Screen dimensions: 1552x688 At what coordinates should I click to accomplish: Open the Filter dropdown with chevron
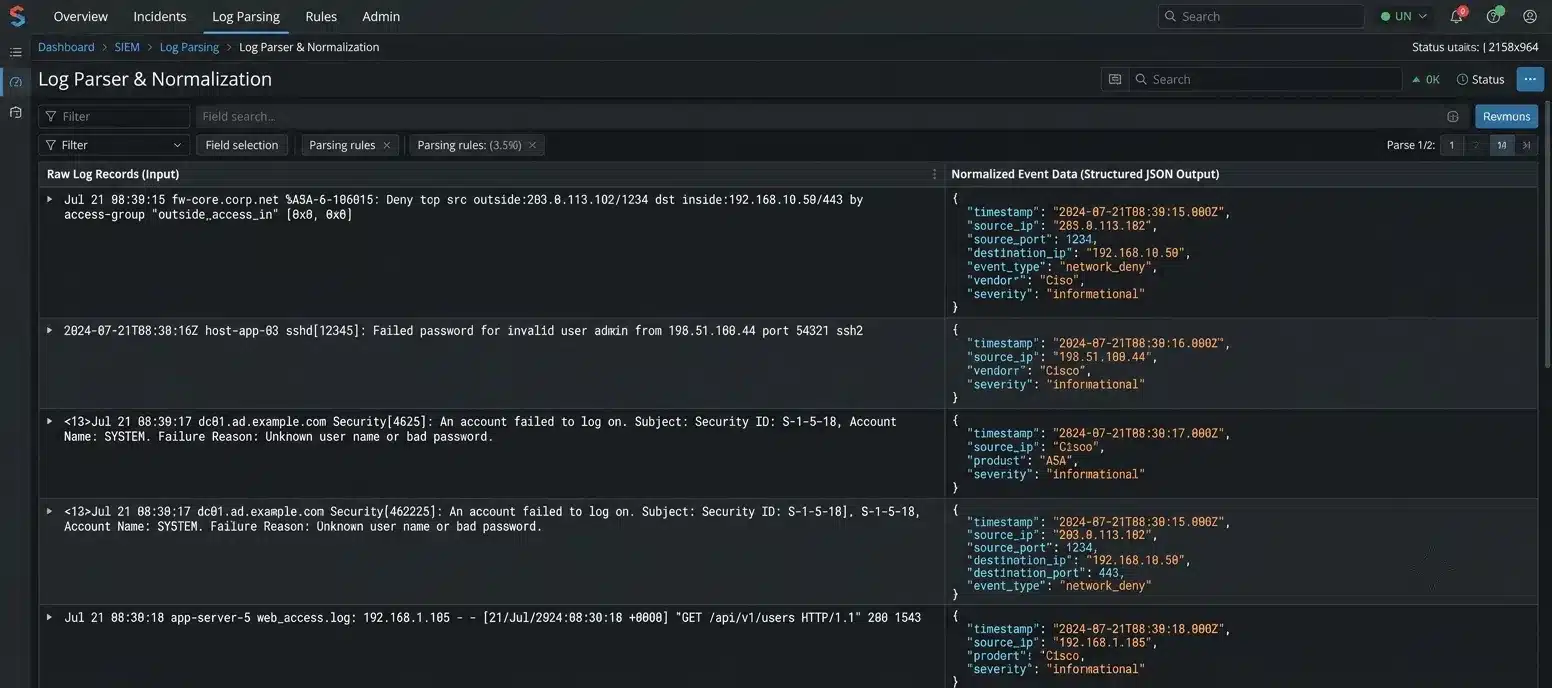click(x=114, y=145)
